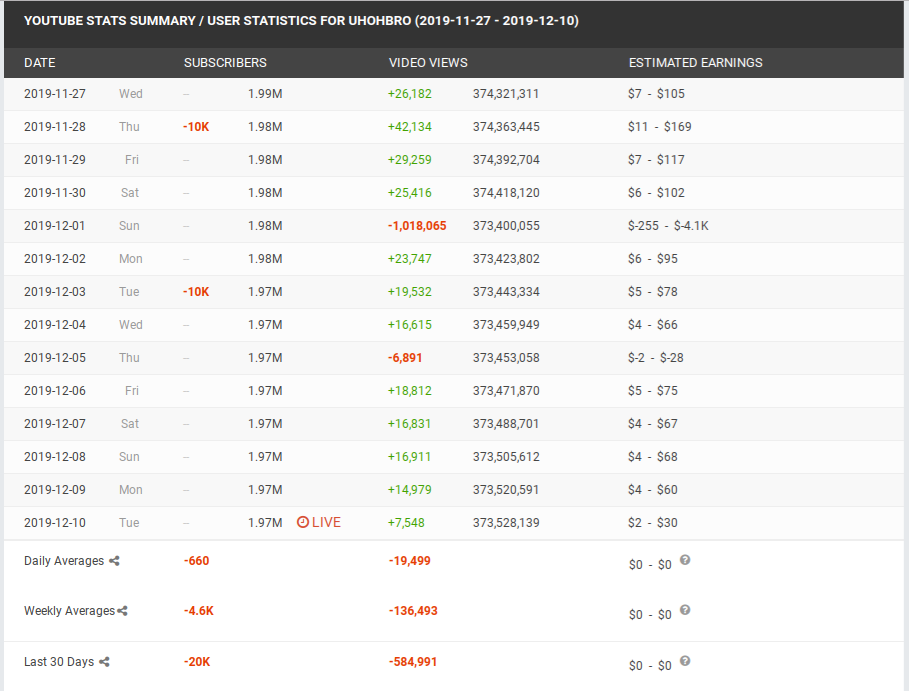This screenshot has width=909, height=691.
Task: Click the -136,493 weekly views average
Action: coord(413,611)
